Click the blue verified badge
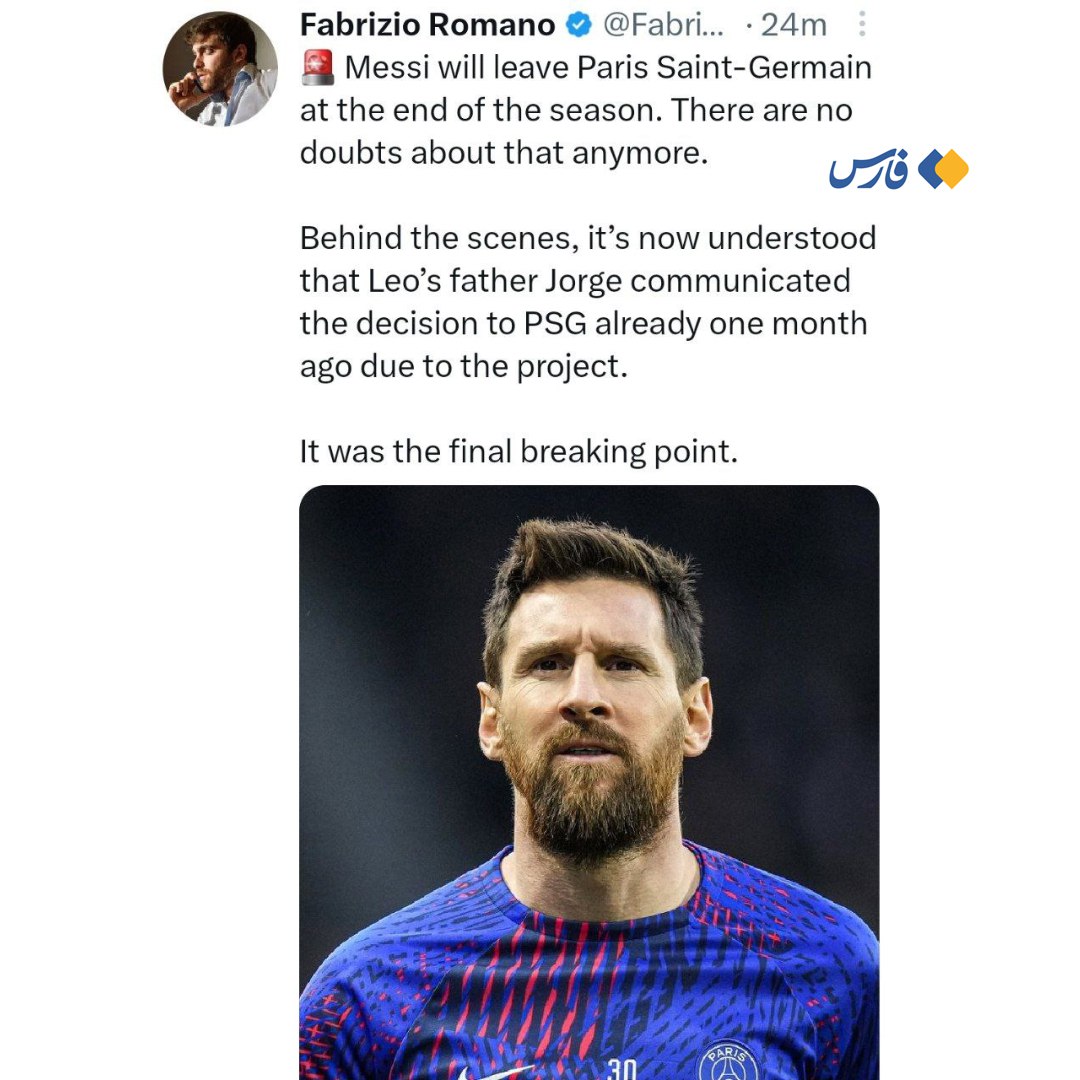 (579, 25)
